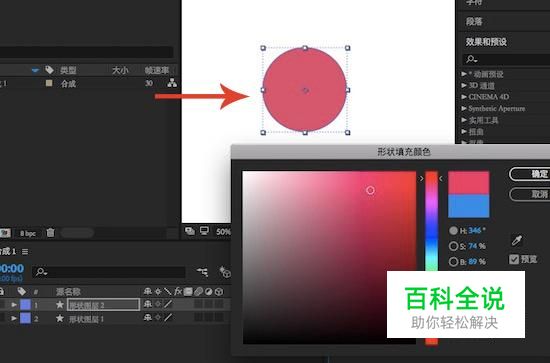Expand the 实用工具 effects category
Screen dimensions: 550x363
[464, 120]
